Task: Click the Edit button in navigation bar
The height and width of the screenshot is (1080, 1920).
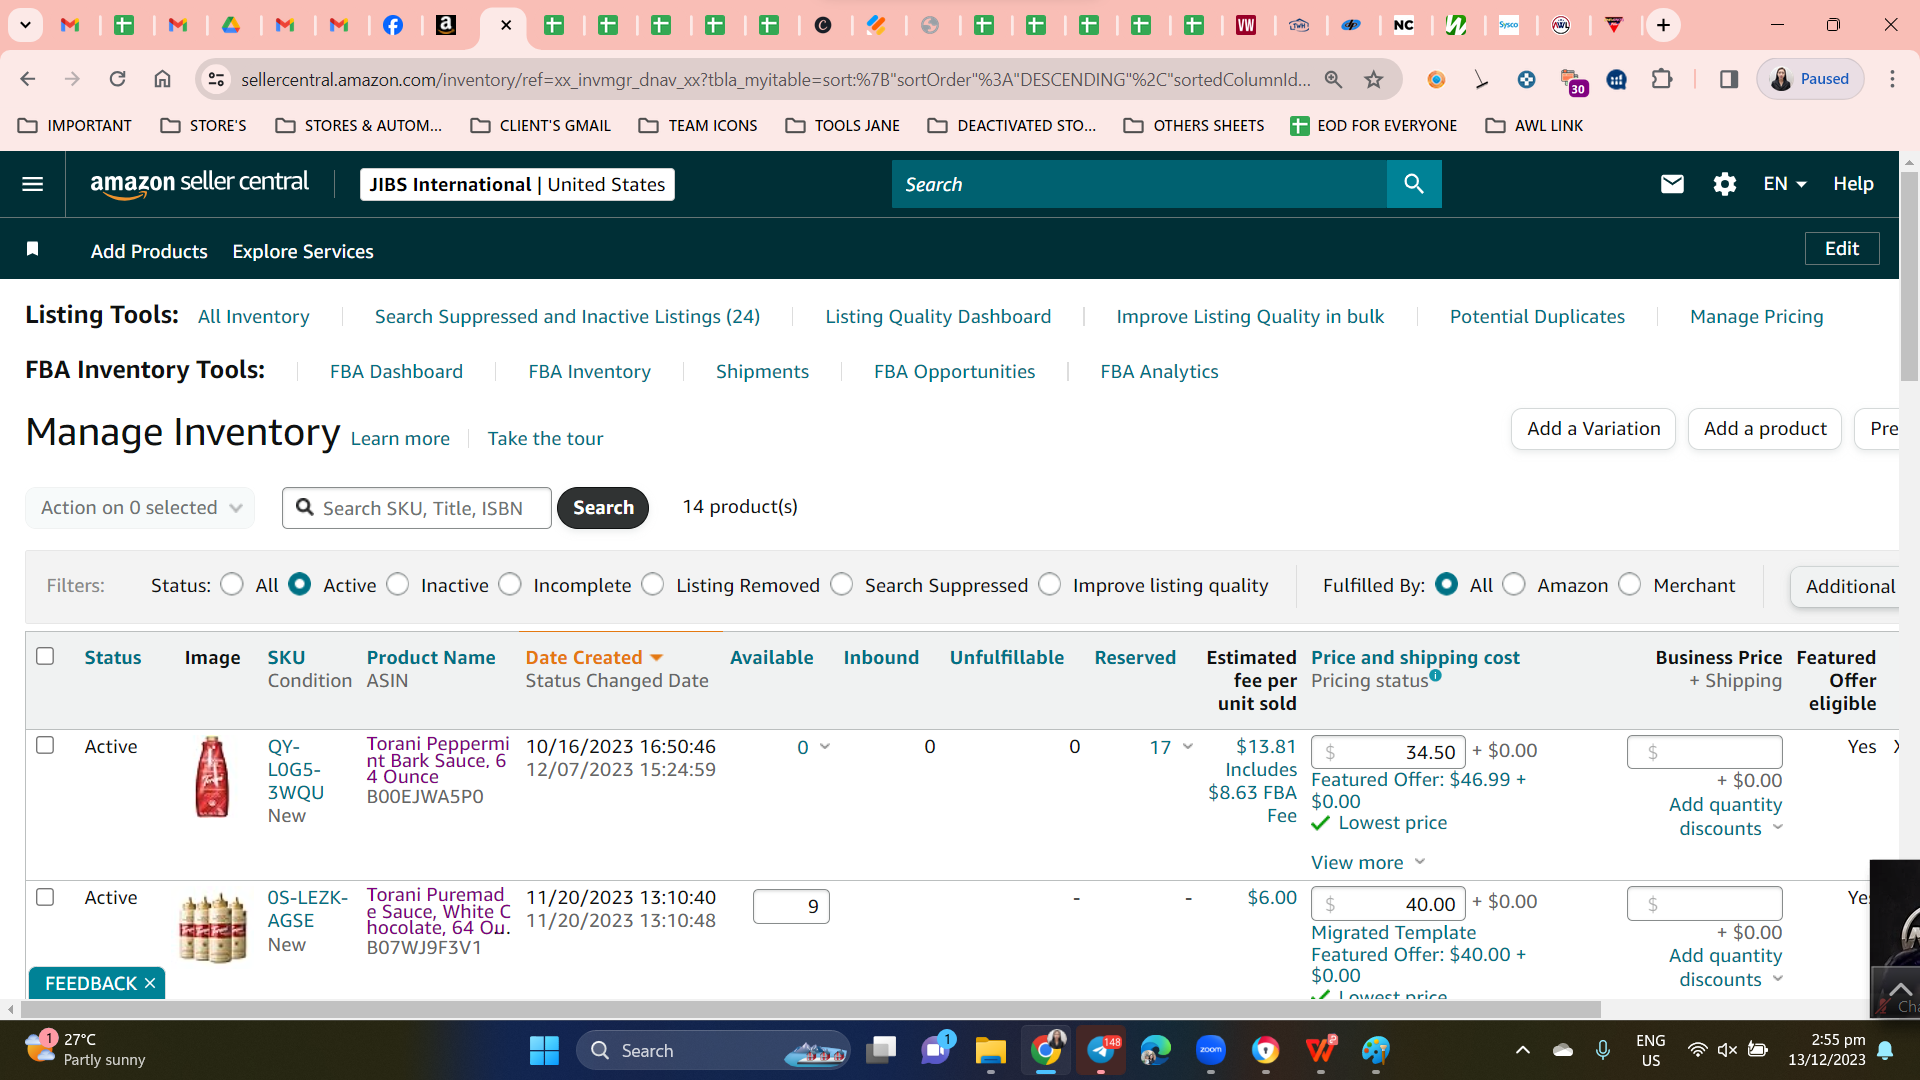Action: [1842, 249]
